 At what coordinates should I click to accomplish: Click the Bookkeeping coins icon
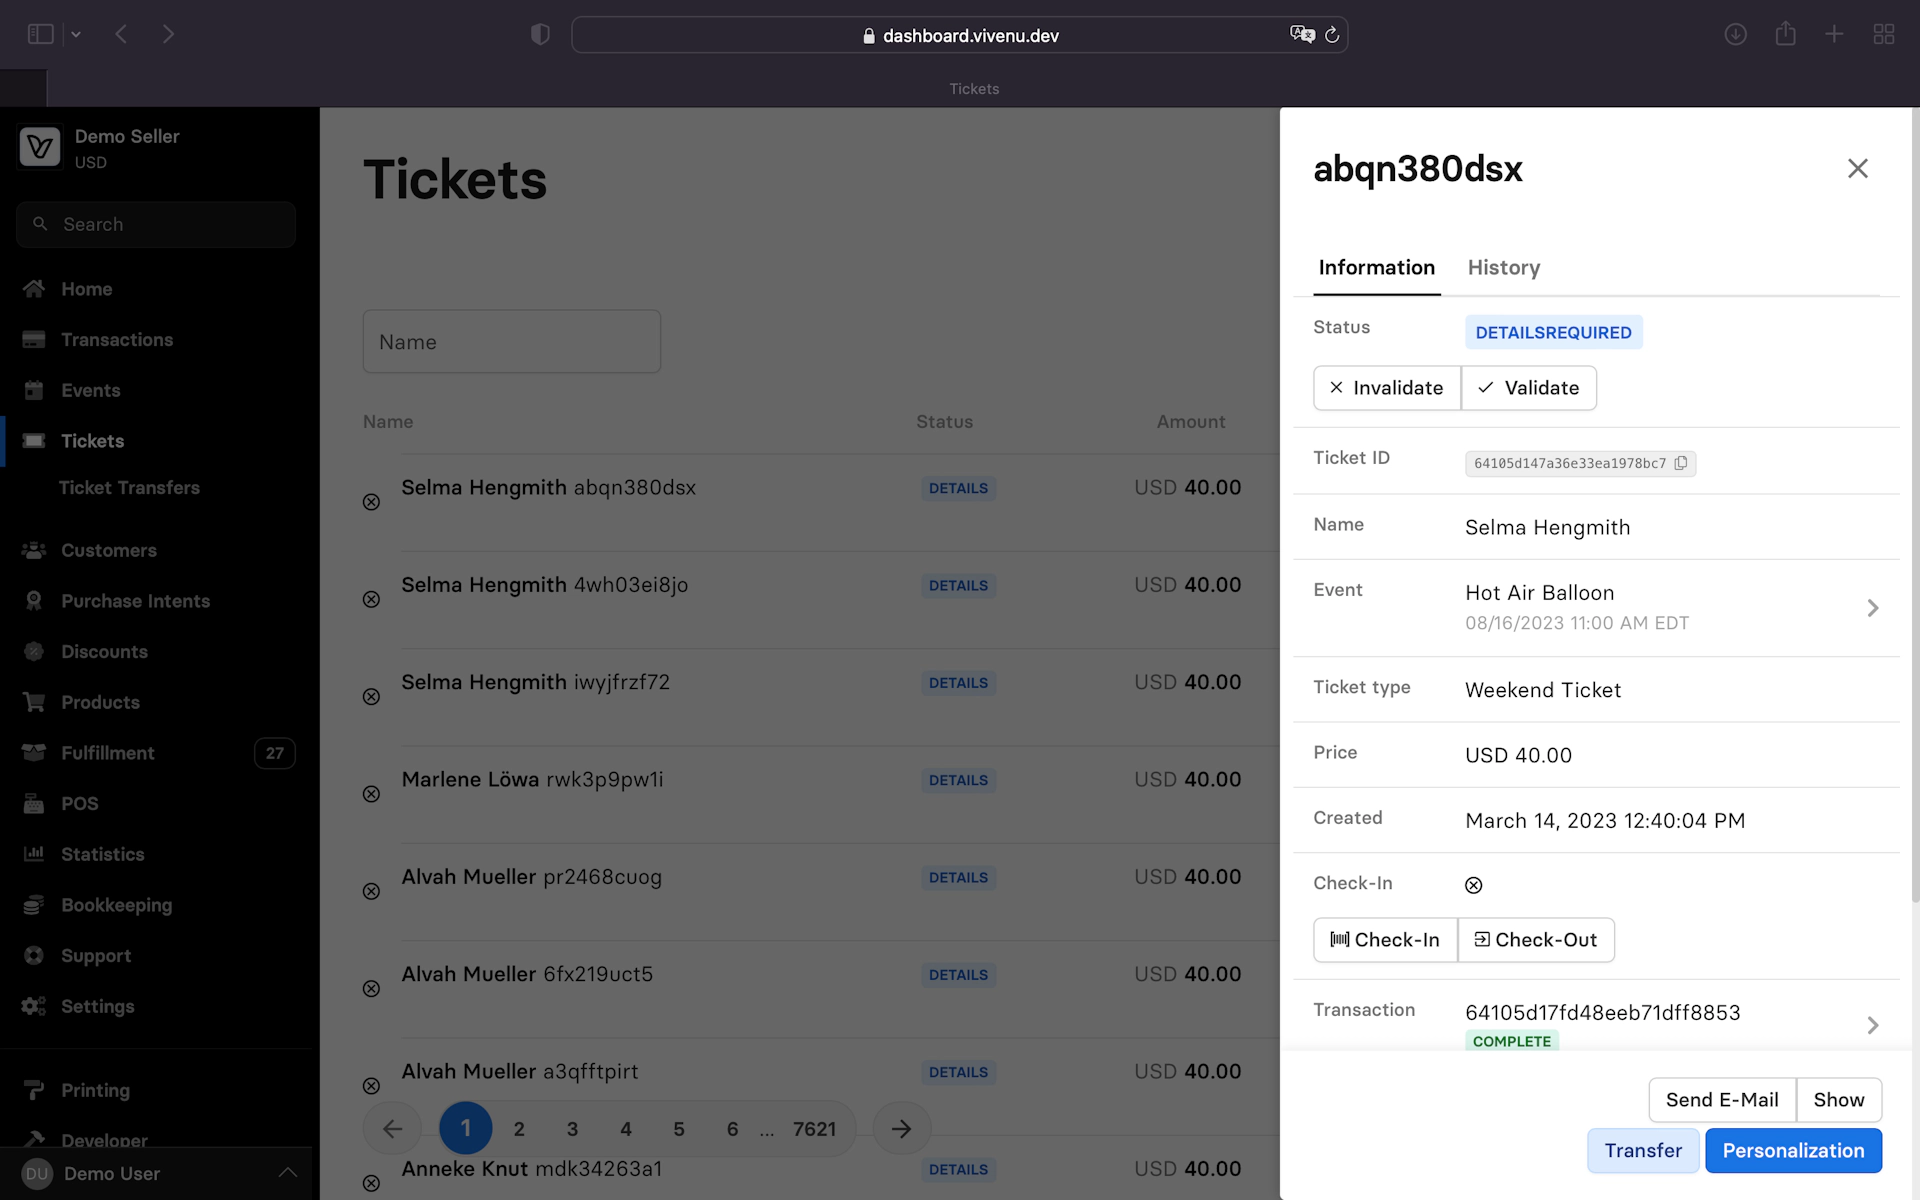(x=34, y=905)
